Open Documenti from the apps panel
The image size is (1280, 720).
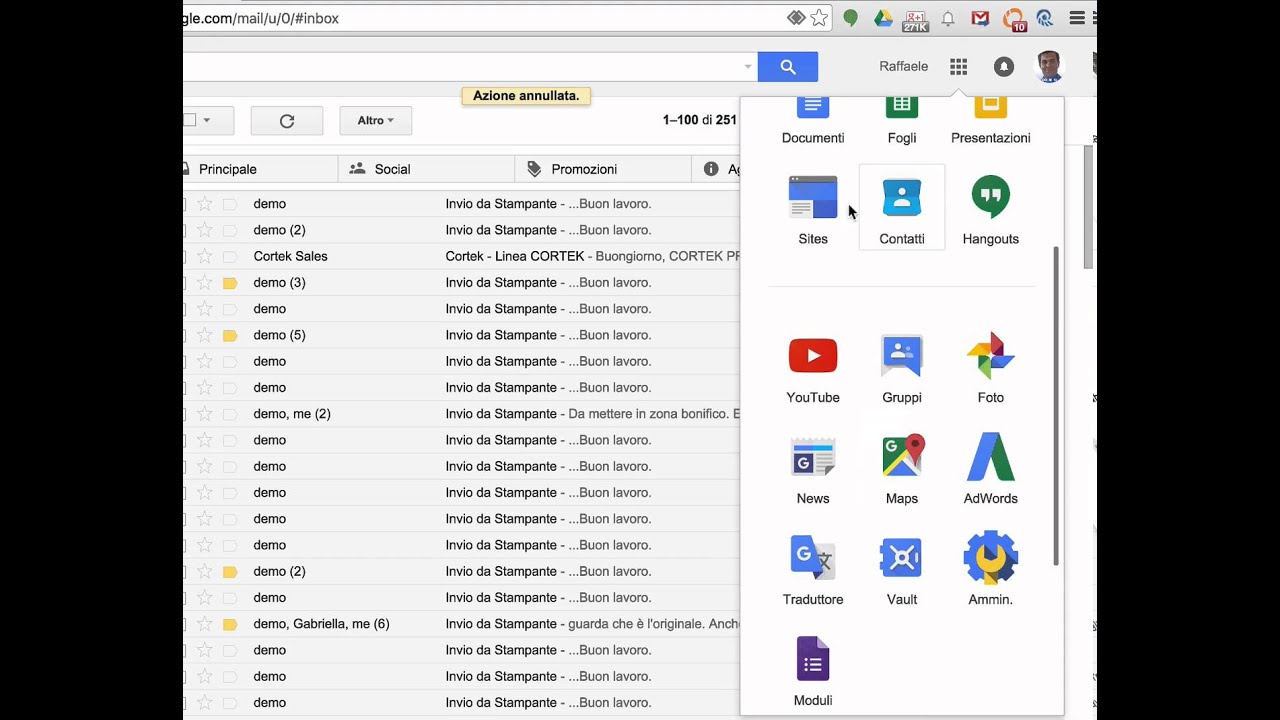pyautogui.click(x=813, y=118)
